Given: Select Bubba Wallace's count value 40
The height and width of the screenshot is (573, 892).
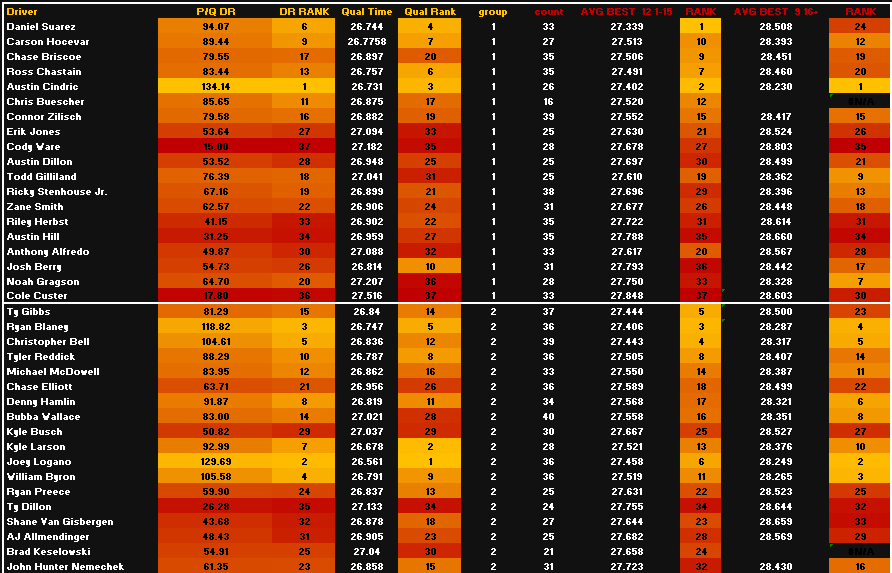Looking at the screenshot, I should point(548,417).
